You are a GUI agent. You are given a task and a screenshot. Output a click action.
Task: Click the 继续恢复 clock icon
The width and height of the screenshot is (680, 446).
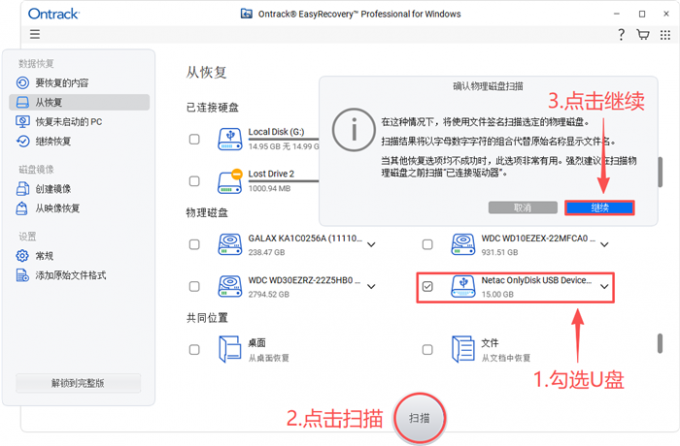[x=23, y=141]
